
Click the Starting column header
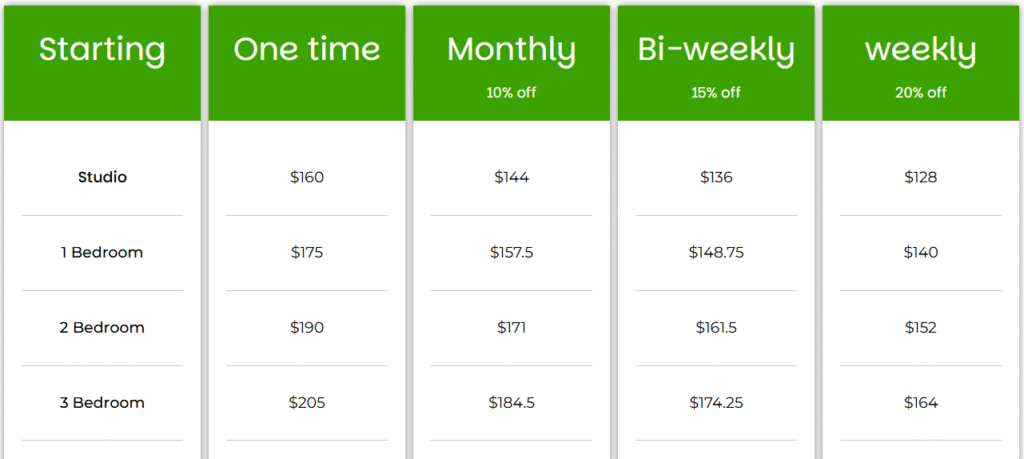pos(102,50)
